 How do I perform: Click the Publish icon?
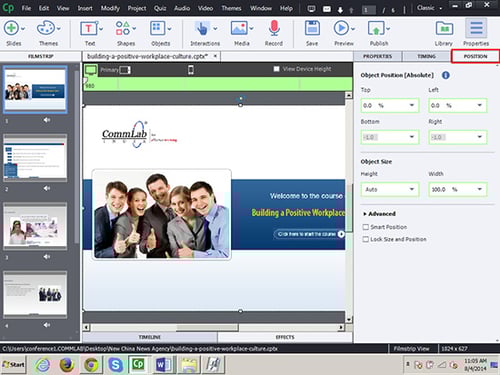click(376, 28)
